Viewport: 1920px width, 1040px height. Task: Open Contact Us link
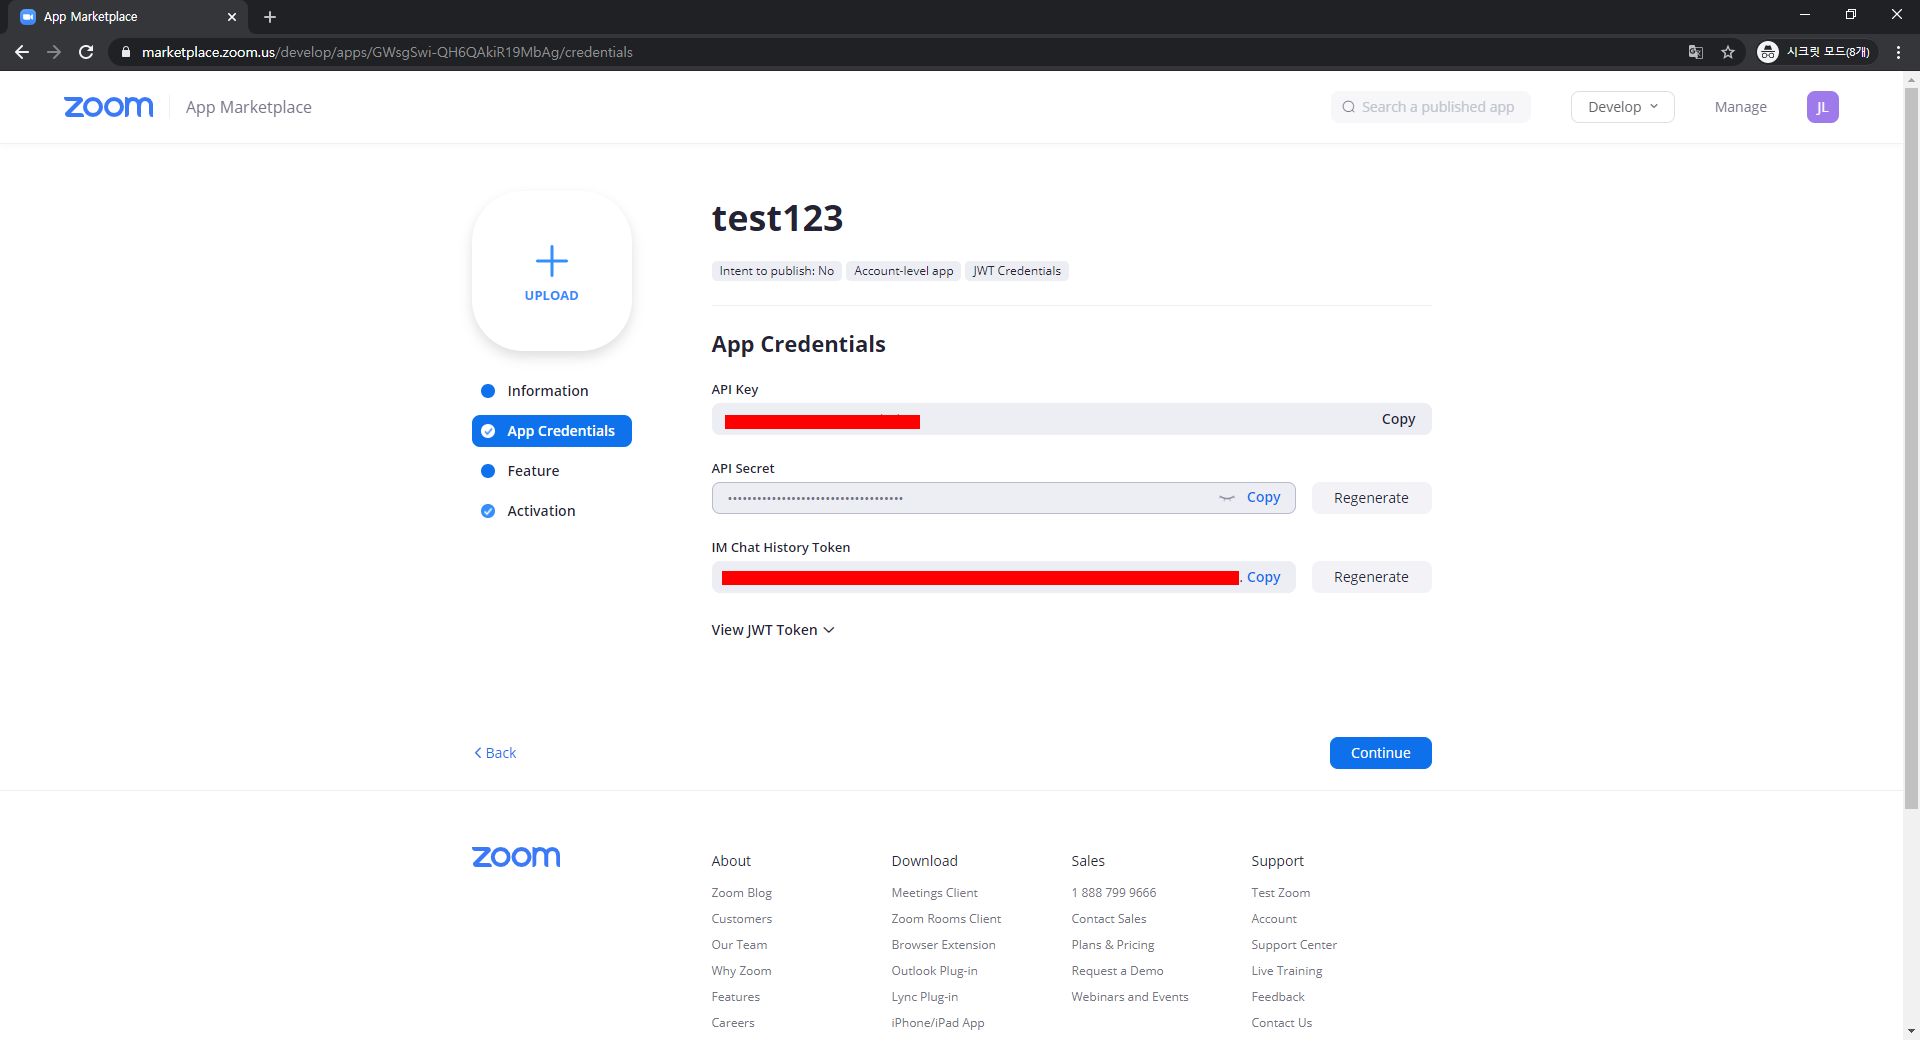[x=1281, y=1023]
